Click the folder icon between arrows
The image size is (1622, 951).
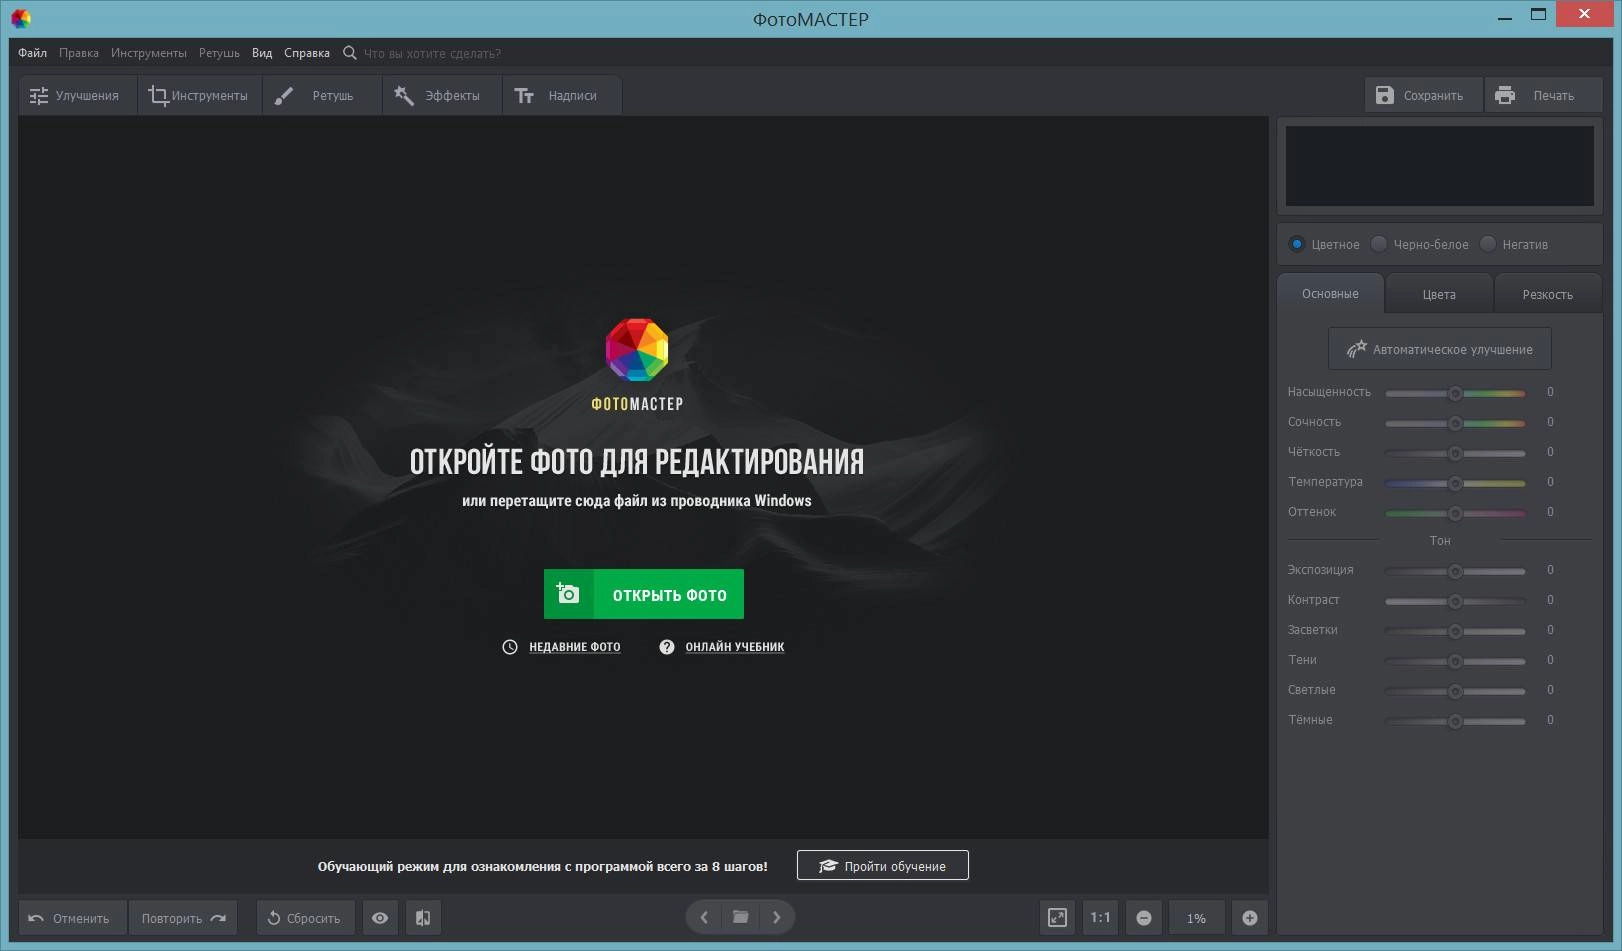(x=740, y=917)
